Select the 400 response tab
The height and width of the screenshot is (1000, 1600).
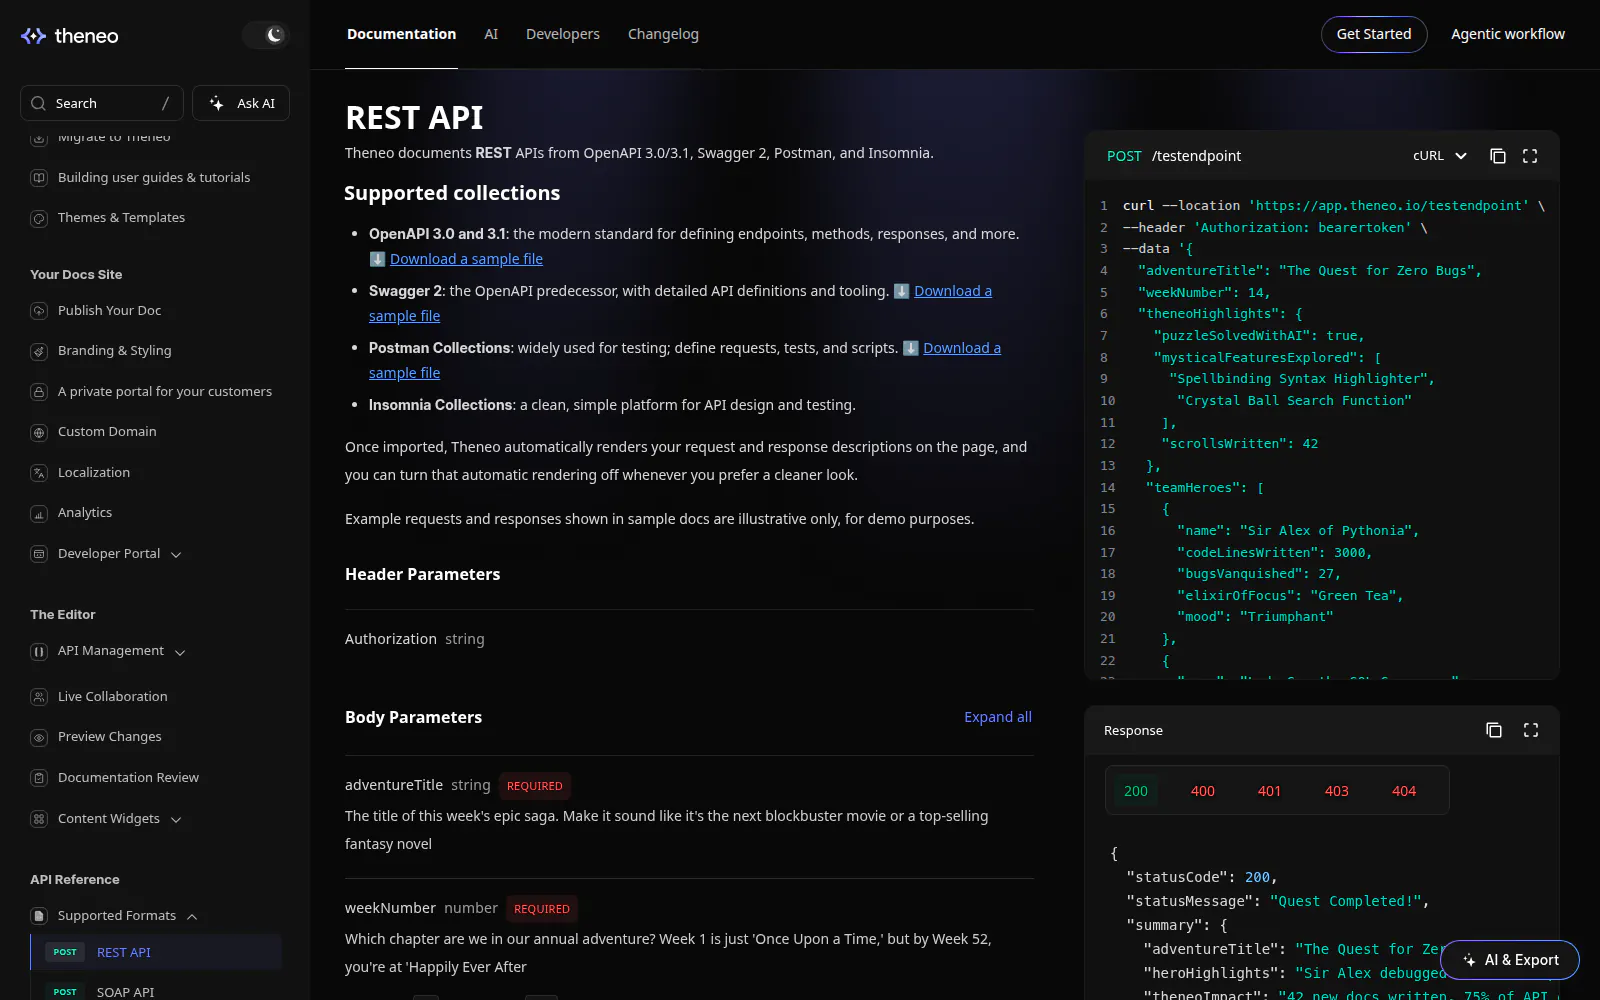[1203, 791]
